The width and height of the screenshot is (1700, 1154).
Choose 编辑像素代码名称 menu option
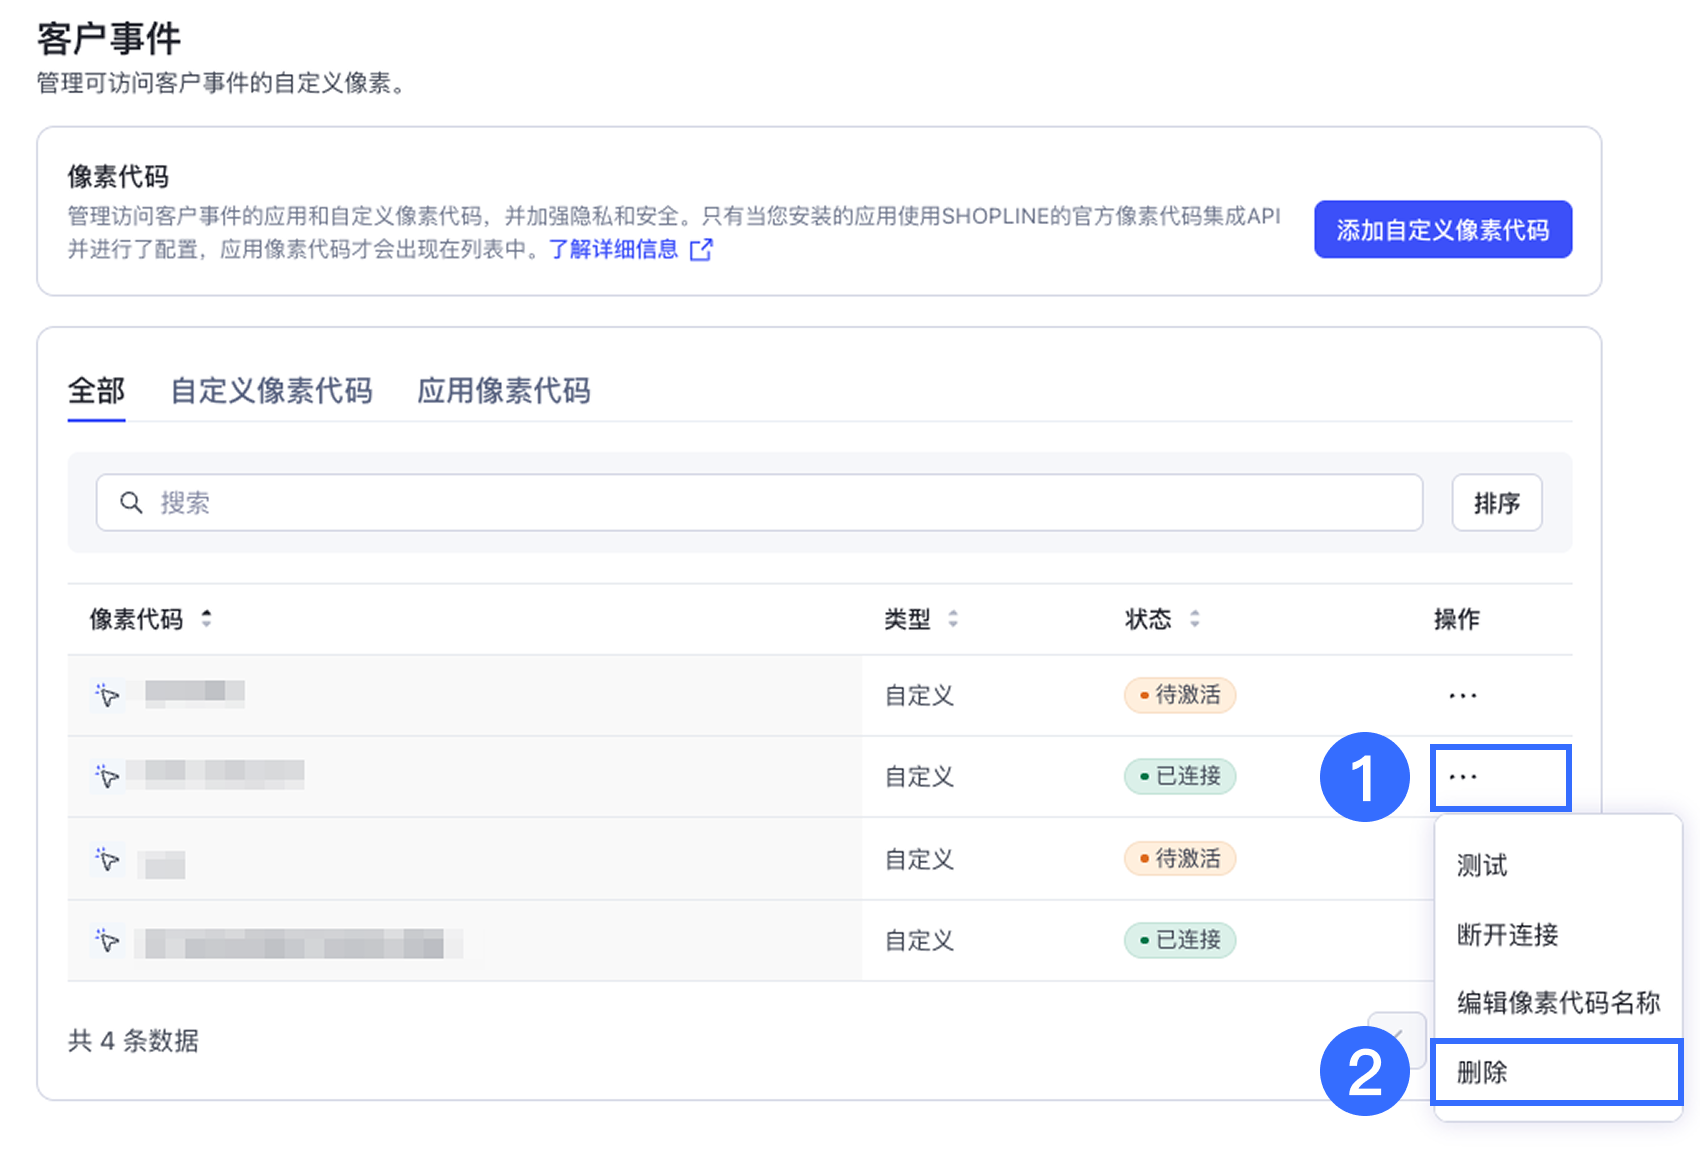1557,1003
